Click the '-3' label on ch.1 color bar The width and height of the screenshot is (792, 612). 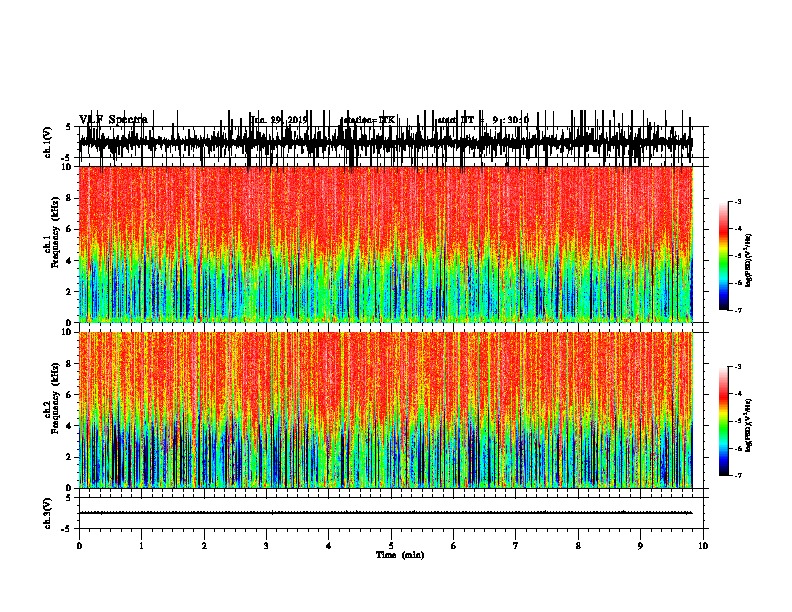coord(737,202)
